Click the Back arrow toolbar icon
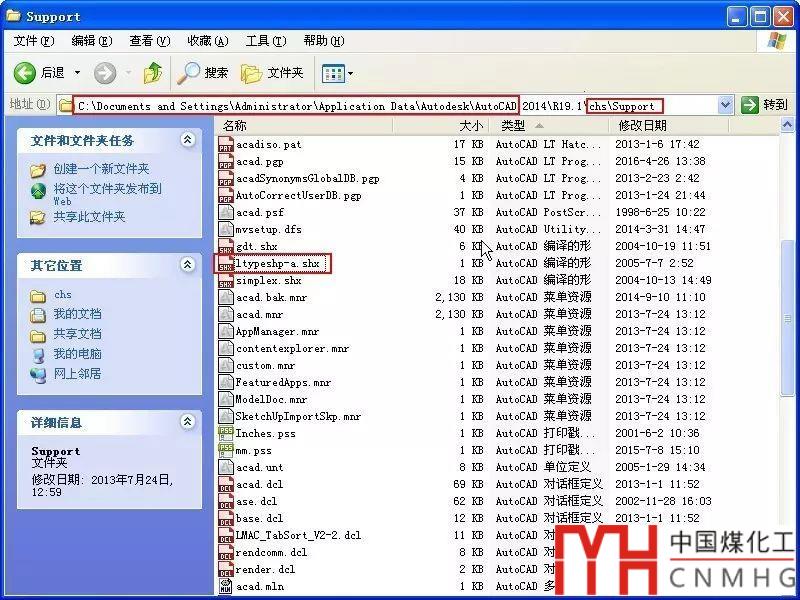The height and width of the screenshot is (600, 800). (x=27, y=73)
